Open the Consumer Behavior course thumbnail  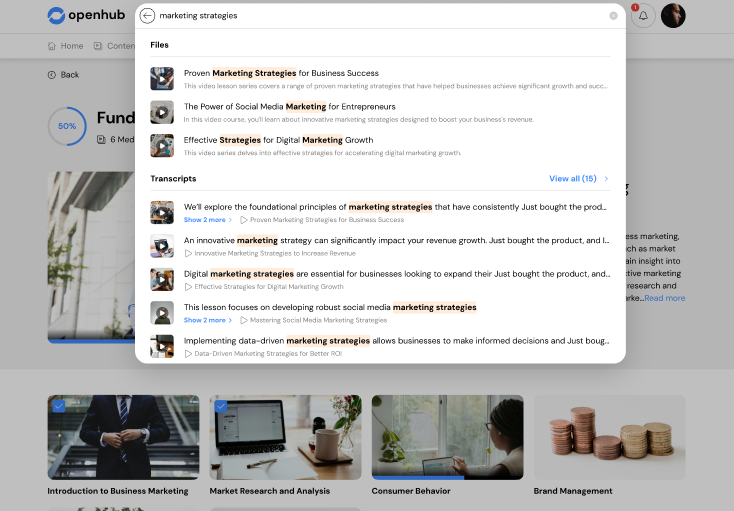pos(447,437)
